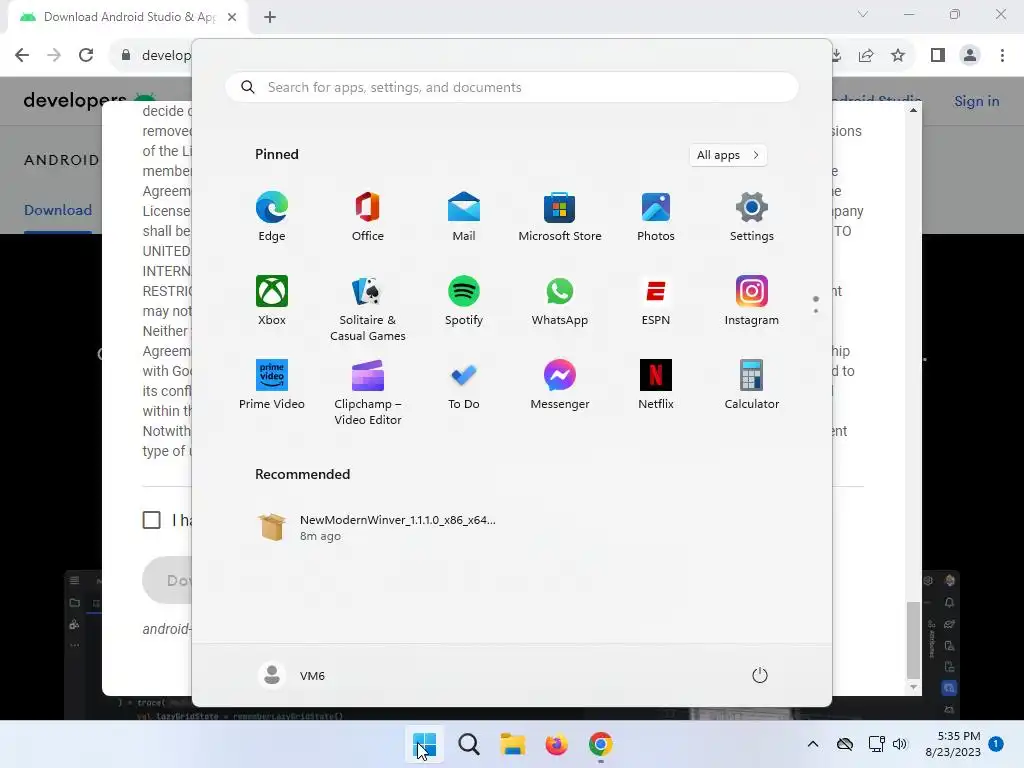The height and width of the screenshot is (768, 1024).
Task: Open Chrome tab search chevron
Action: (x=863, y=14)
